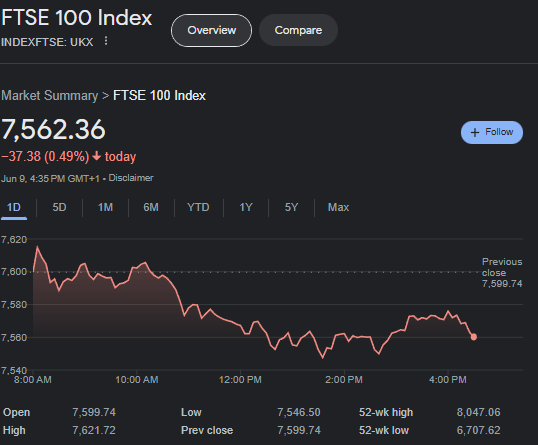This screenshot has height=445, width=538.
Task: Select the Max time range tab
Action: (x=338, y=208)
